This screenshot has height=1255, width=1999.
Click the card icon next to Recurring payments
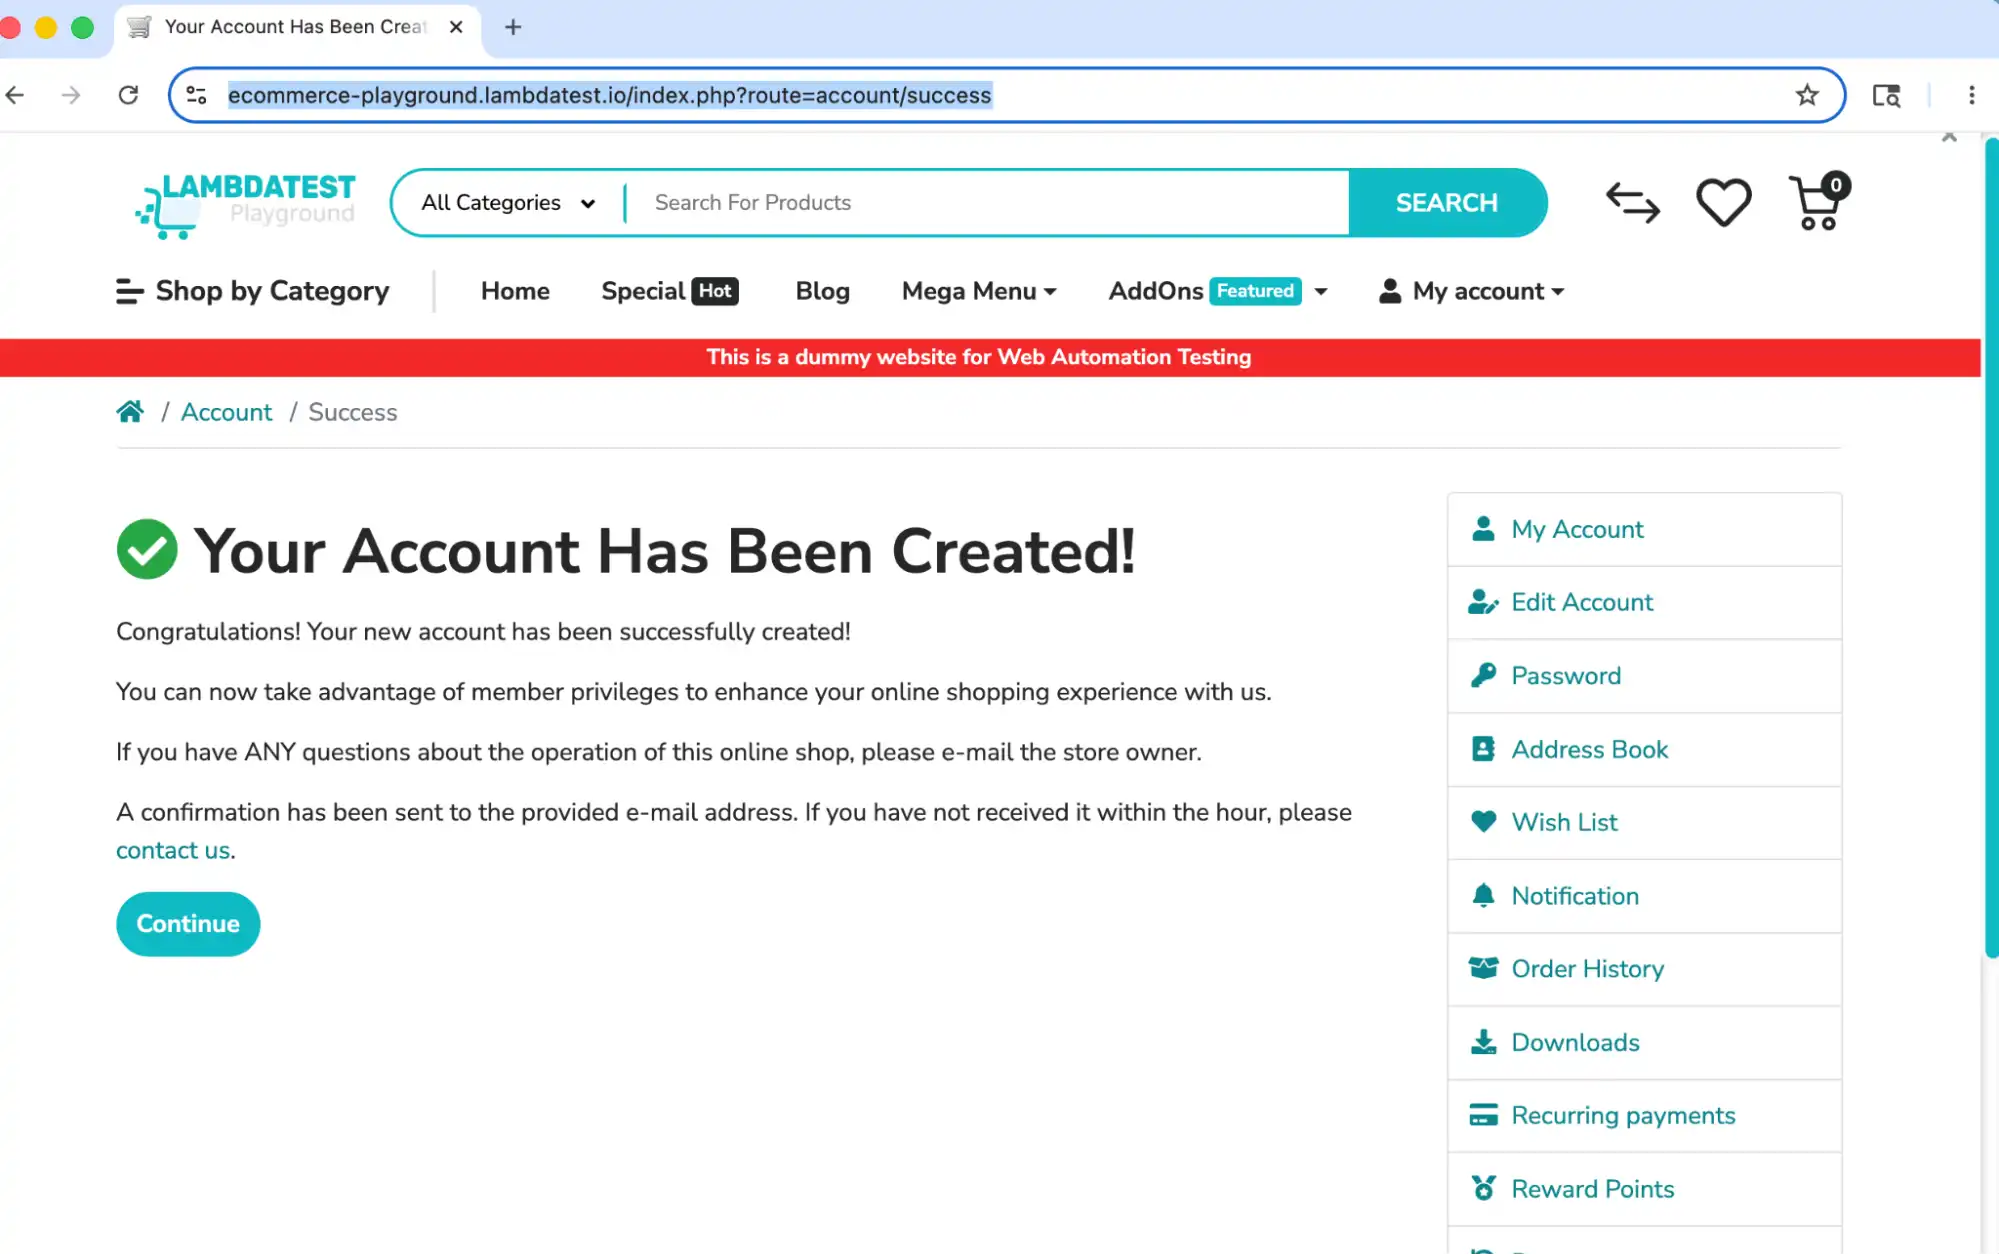tap(1483, 1115)
